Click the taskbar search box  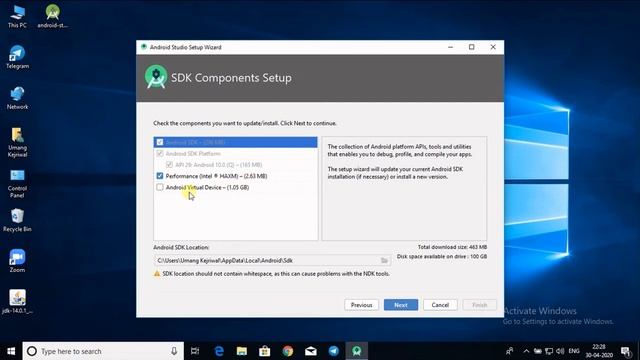click(103, 351)
